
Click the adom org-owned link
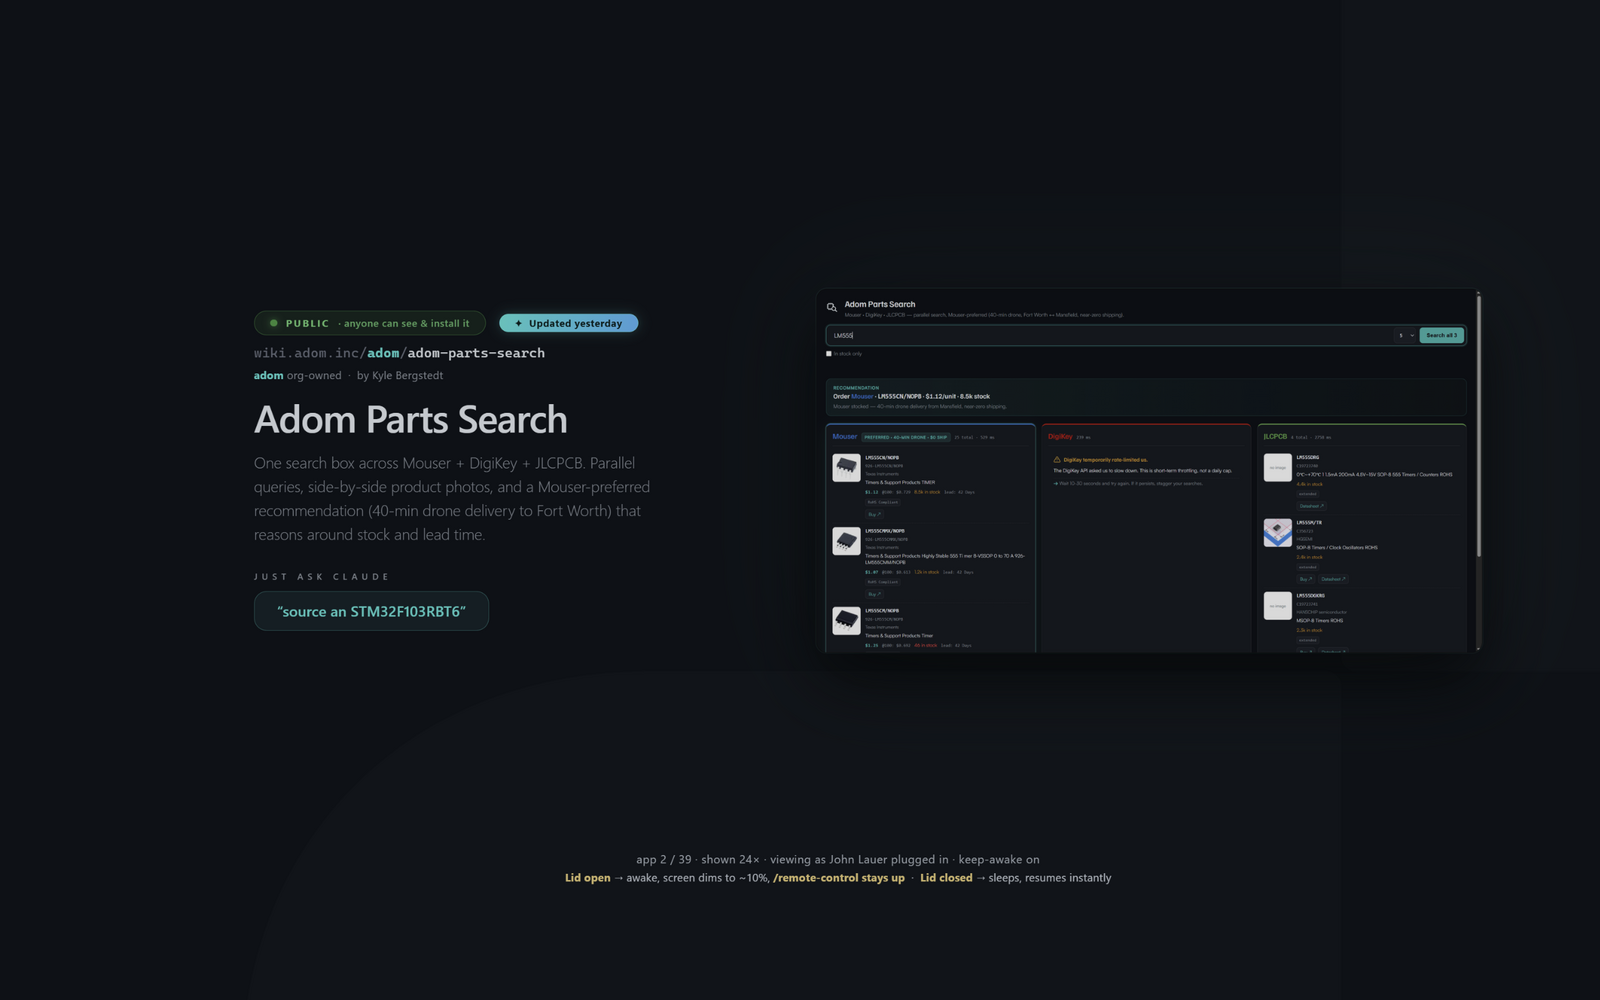pos(297,376)
